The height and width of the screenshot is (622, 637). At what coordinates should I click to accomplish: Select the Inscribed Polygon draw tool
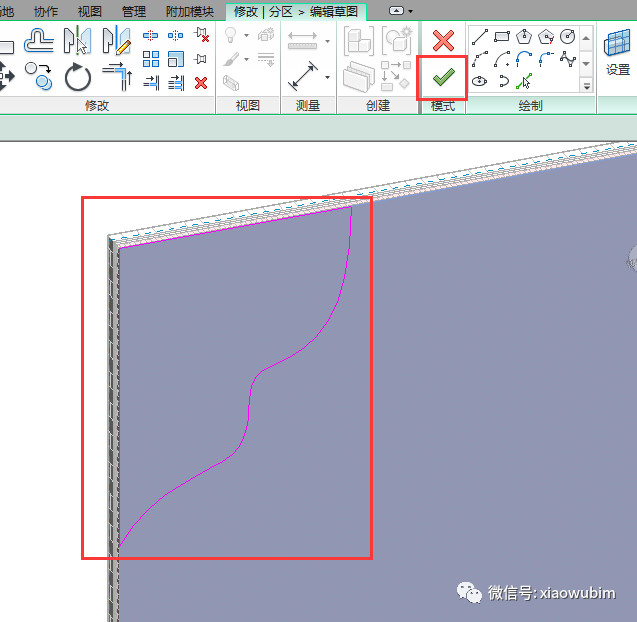(x=524, y=37)
